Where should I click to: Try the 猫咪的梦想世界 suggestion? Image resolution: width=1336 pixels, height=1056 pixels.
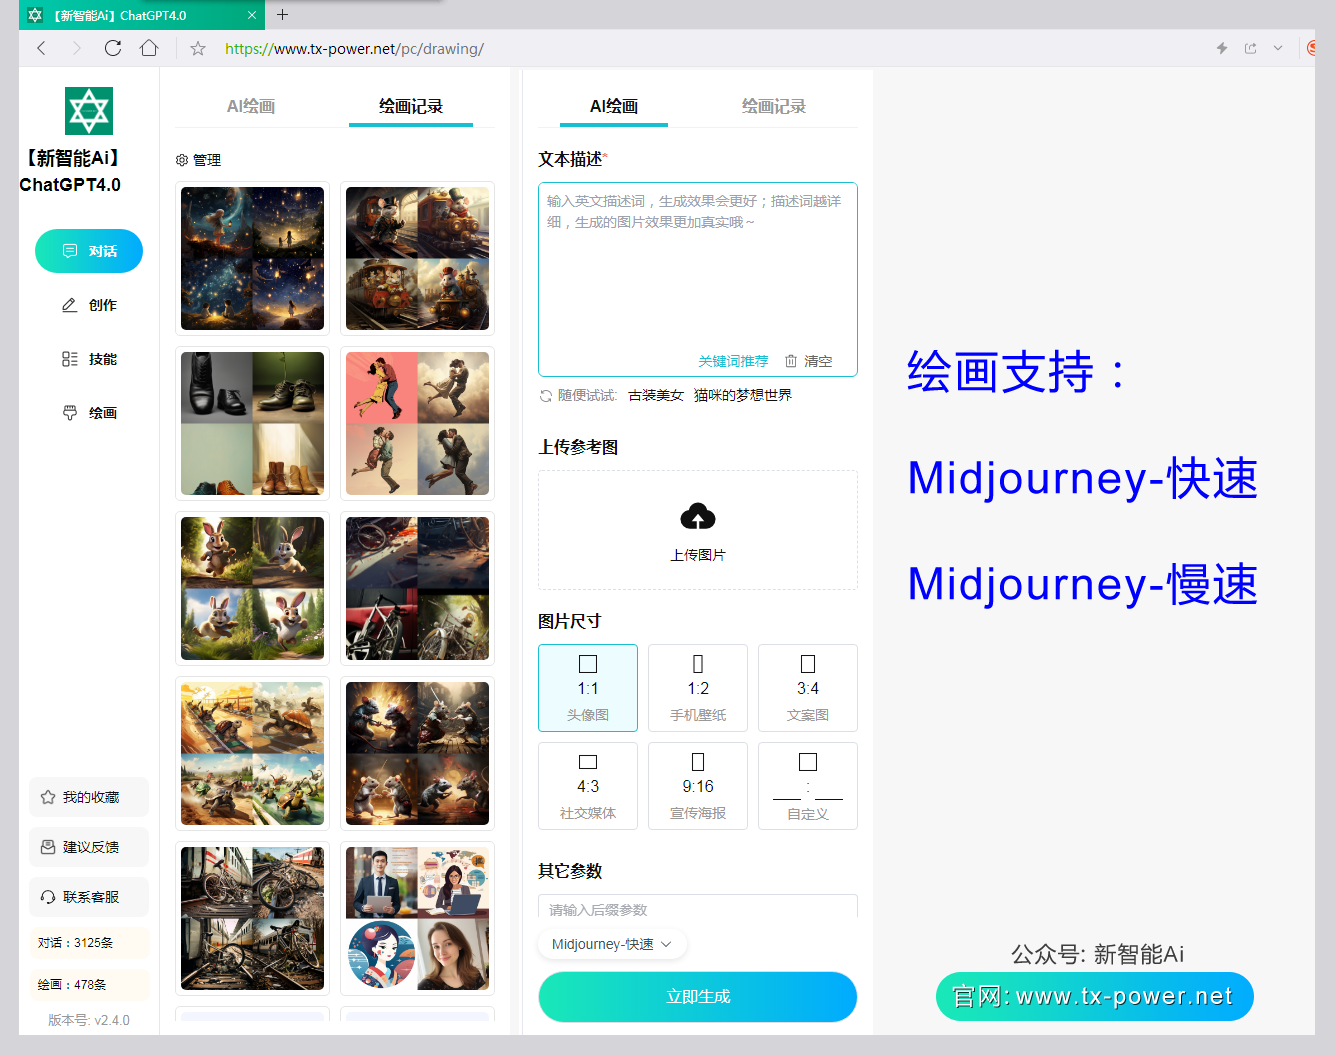coord(743,396)
